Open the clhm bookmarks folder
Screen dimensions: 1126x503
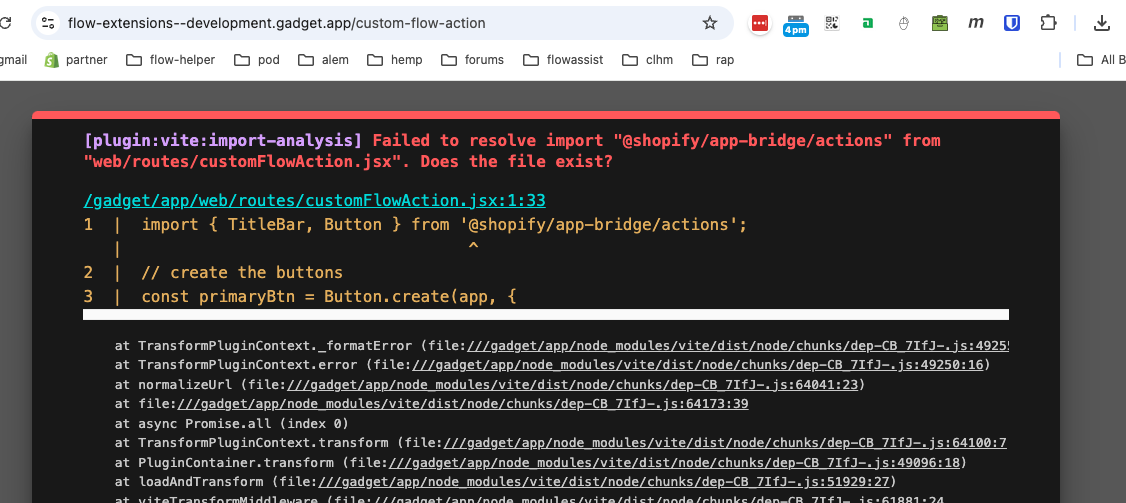point(647,60)
